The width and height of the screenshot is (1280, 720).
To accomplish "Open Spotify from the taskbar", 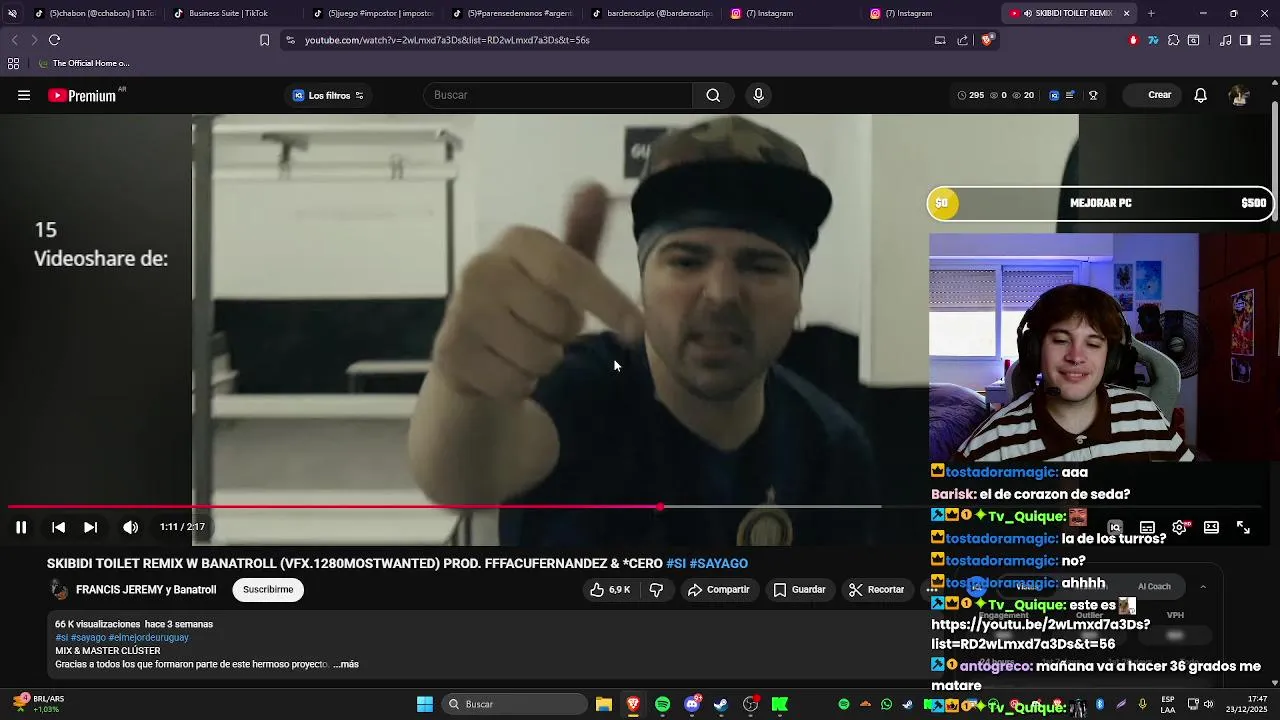I will [x=662, y=704].
